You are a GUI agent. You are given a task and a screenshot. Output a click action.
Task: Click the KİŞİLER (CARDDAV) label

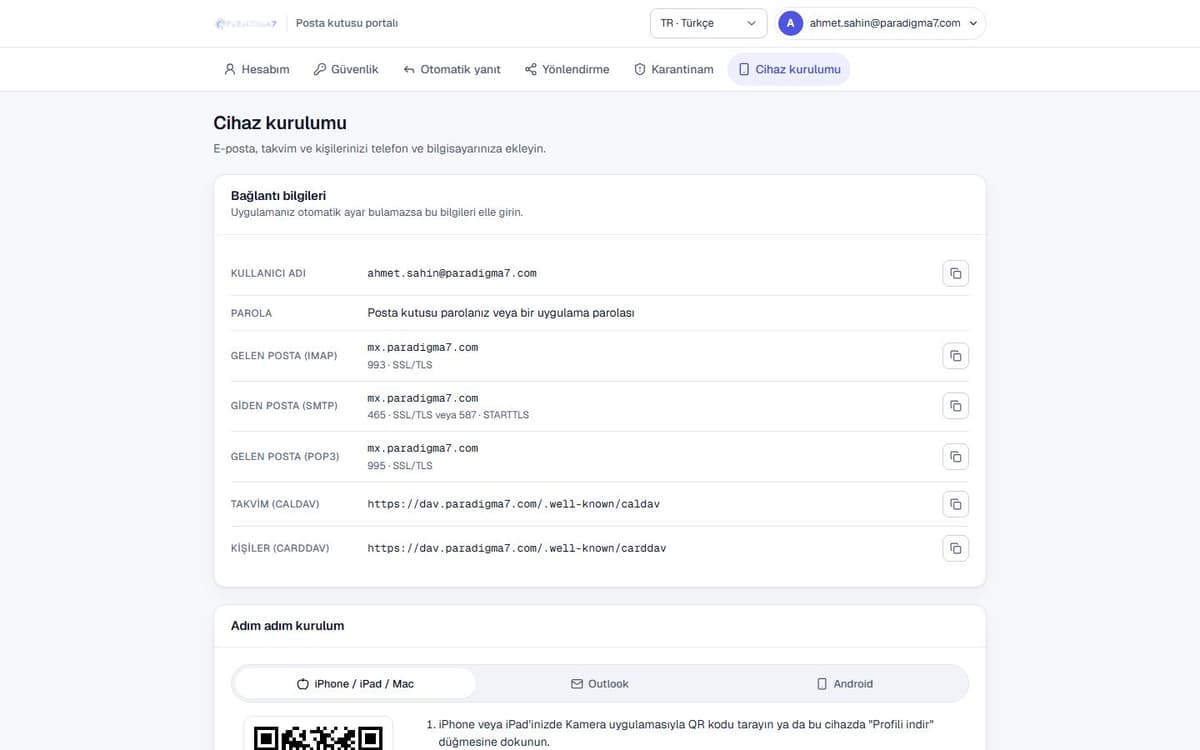pos(280,548)
